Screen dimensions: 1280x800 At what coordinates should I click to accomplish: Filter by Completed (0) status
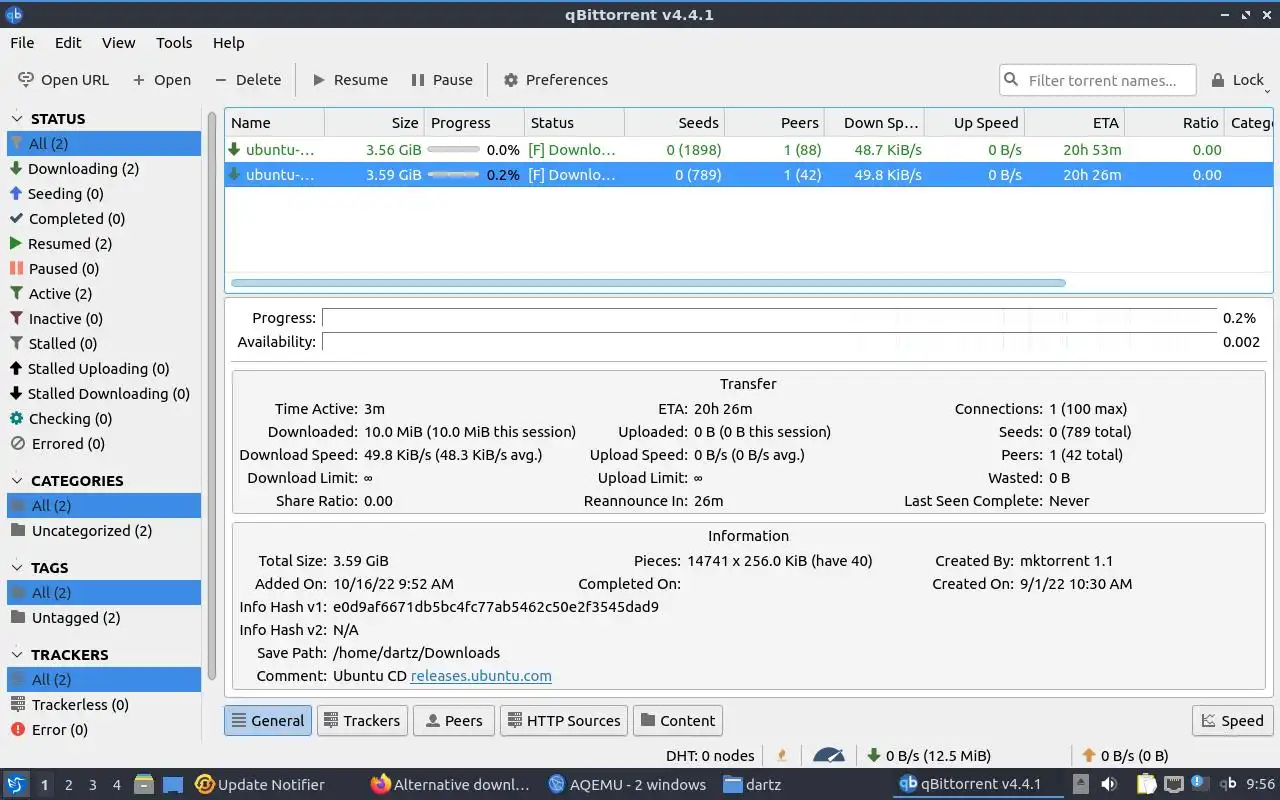point(104,219)
